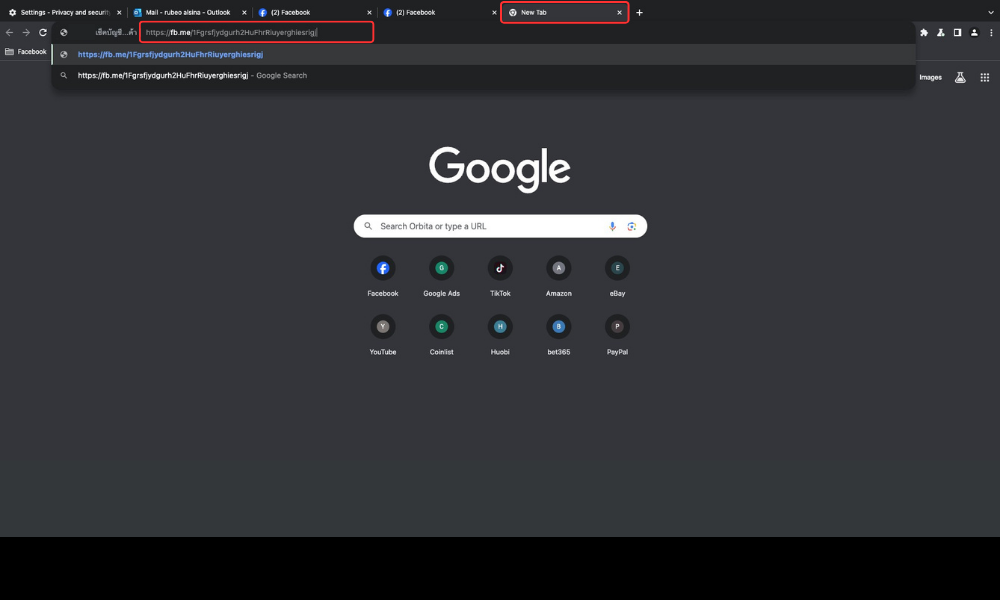The height and width of the screenshot is (600, 1000).
Task: Open the Facebook bookmarks folder
Action: 26,52
